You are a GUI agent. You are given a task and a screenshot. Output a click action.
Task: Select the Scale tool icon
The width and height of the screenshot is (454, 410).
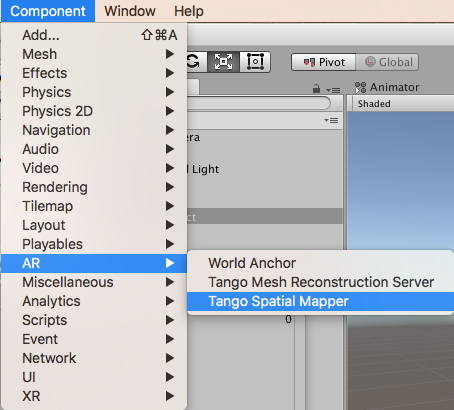click(223, 62)
